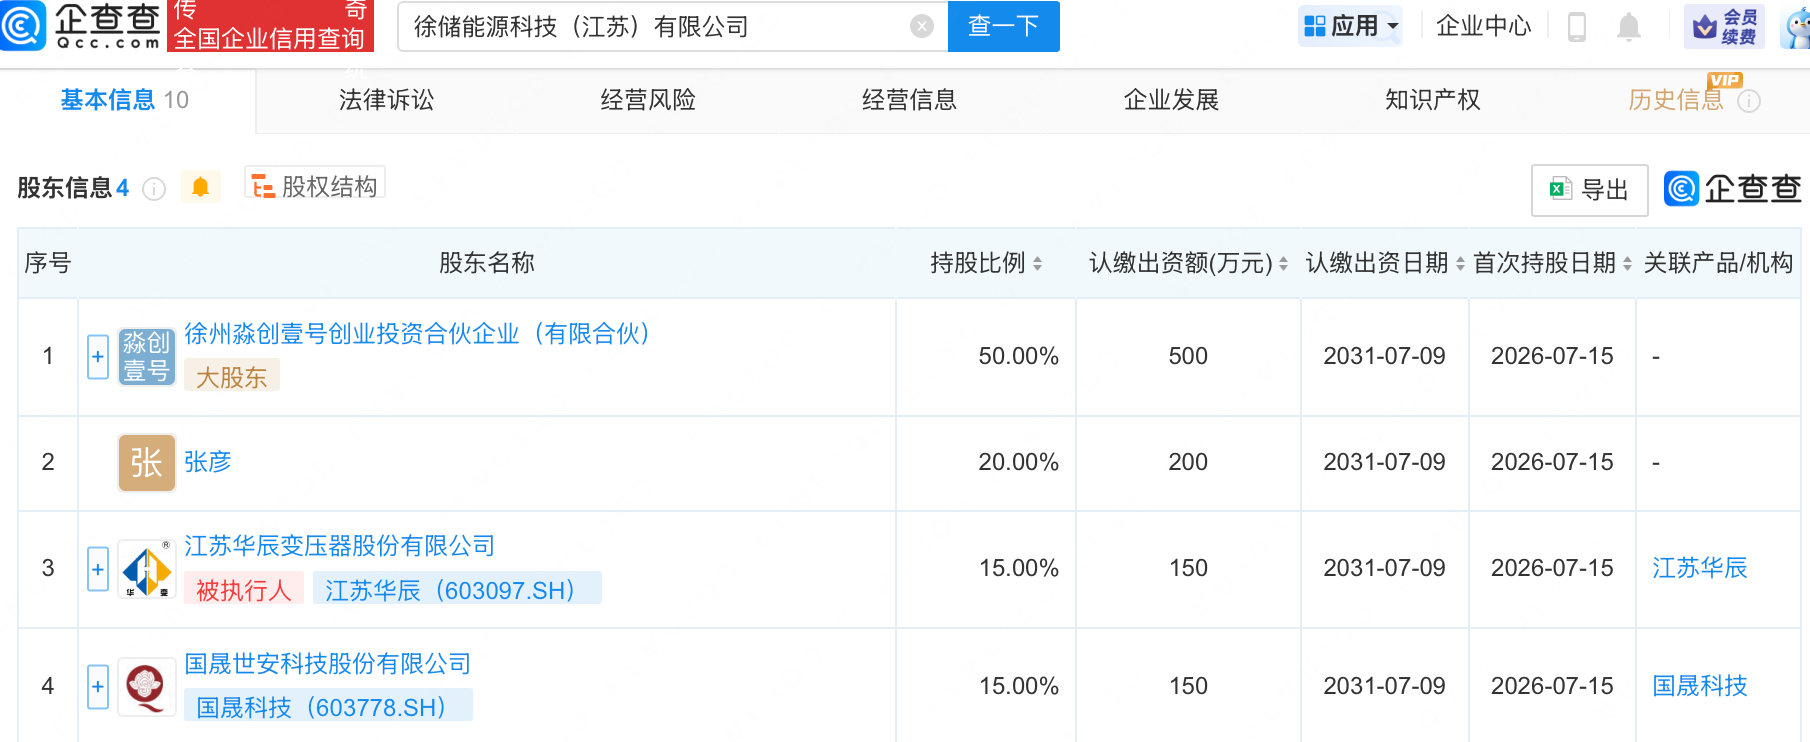Switch to 经营信息 tab
This screenshot has width=1810, height=742.
pos(910,100)
